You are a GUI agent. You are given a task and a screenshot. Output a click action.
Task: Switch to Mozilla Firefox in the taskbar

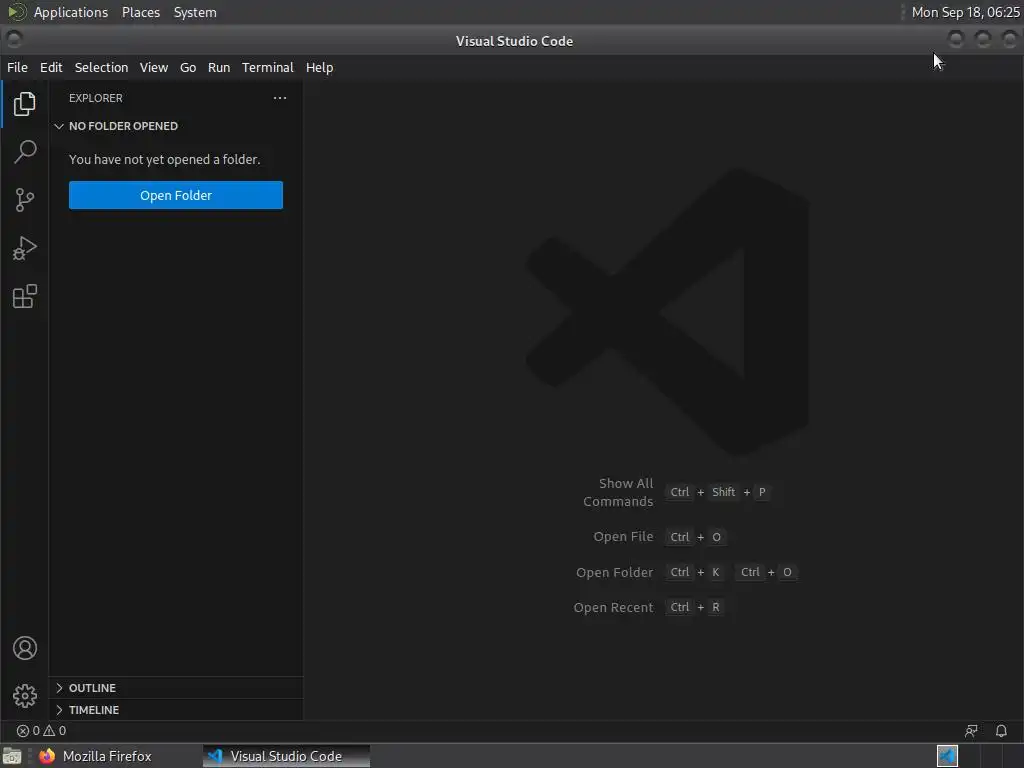[107, 756]
